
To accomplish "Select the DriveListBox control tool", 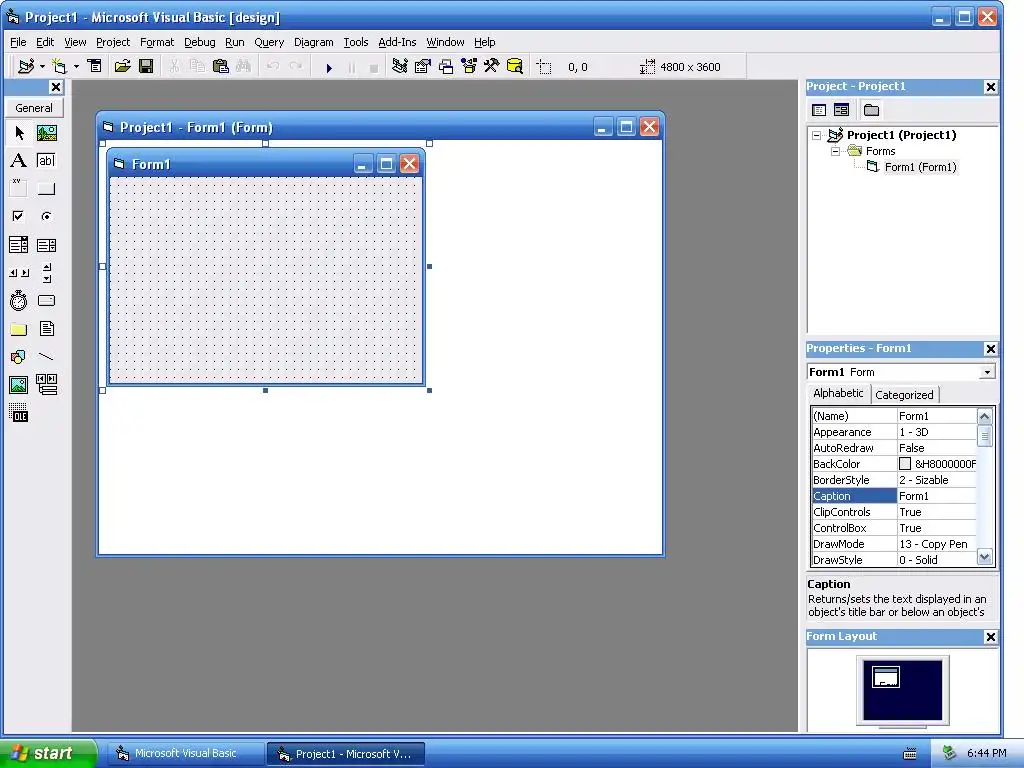I will (46, 301).
